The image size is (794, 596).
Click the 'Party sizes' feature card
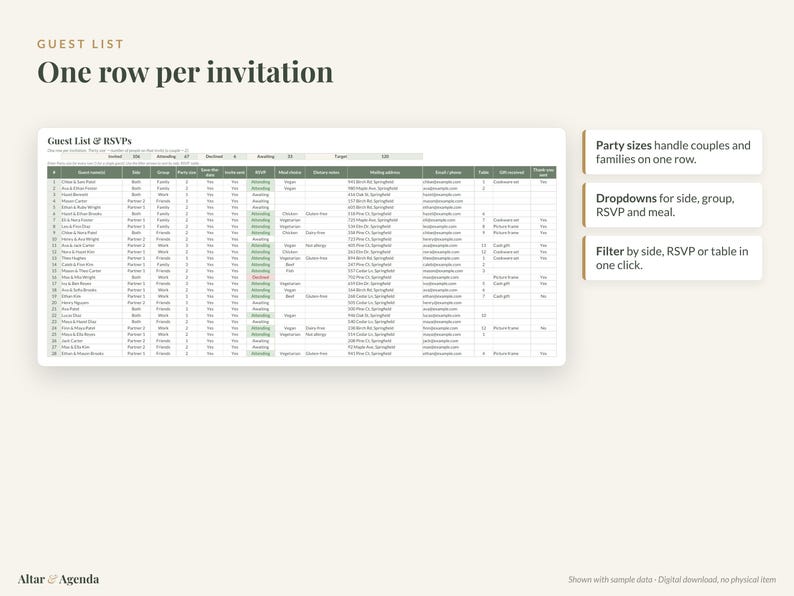[x=672, y=152]
